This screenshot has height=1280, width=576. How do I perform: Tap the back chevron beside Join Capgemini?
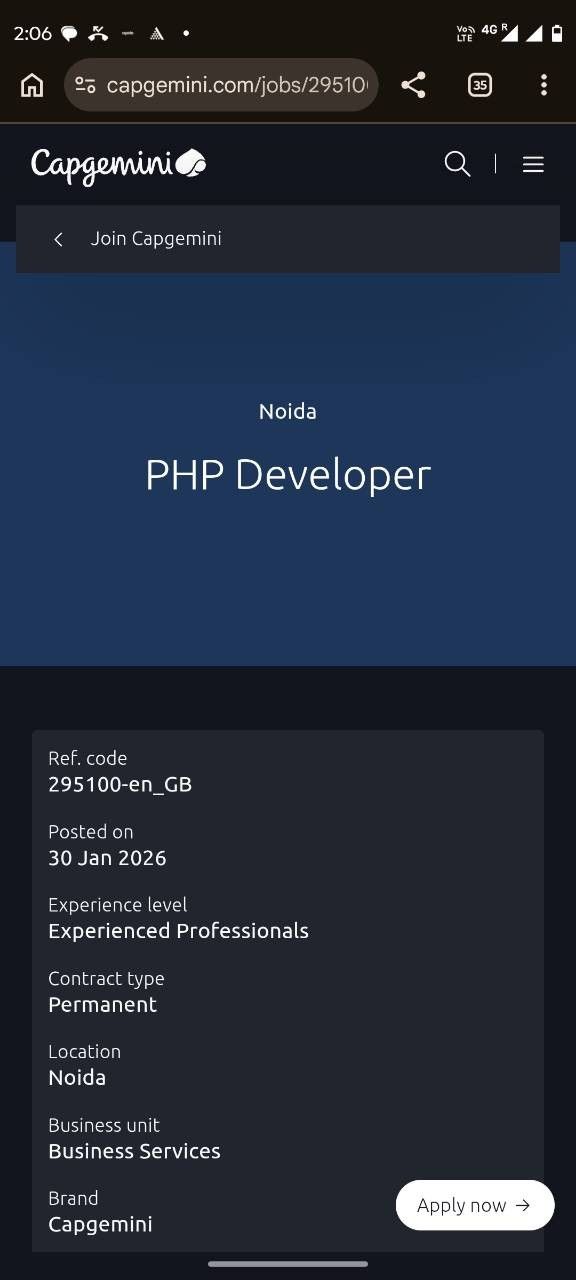[x=58, y=239]
